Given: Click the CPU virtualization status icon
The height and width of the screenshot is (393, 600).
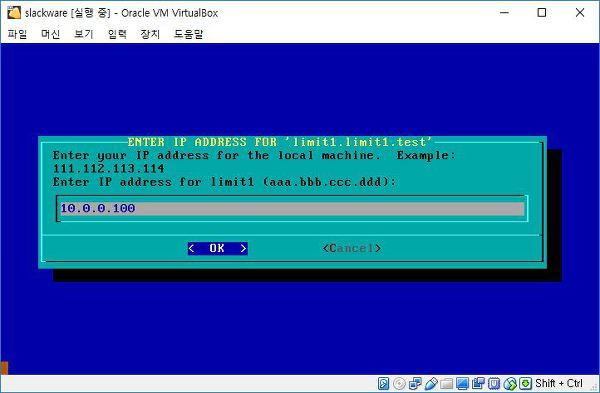Looking at the screenshot, I should point(494,383).
